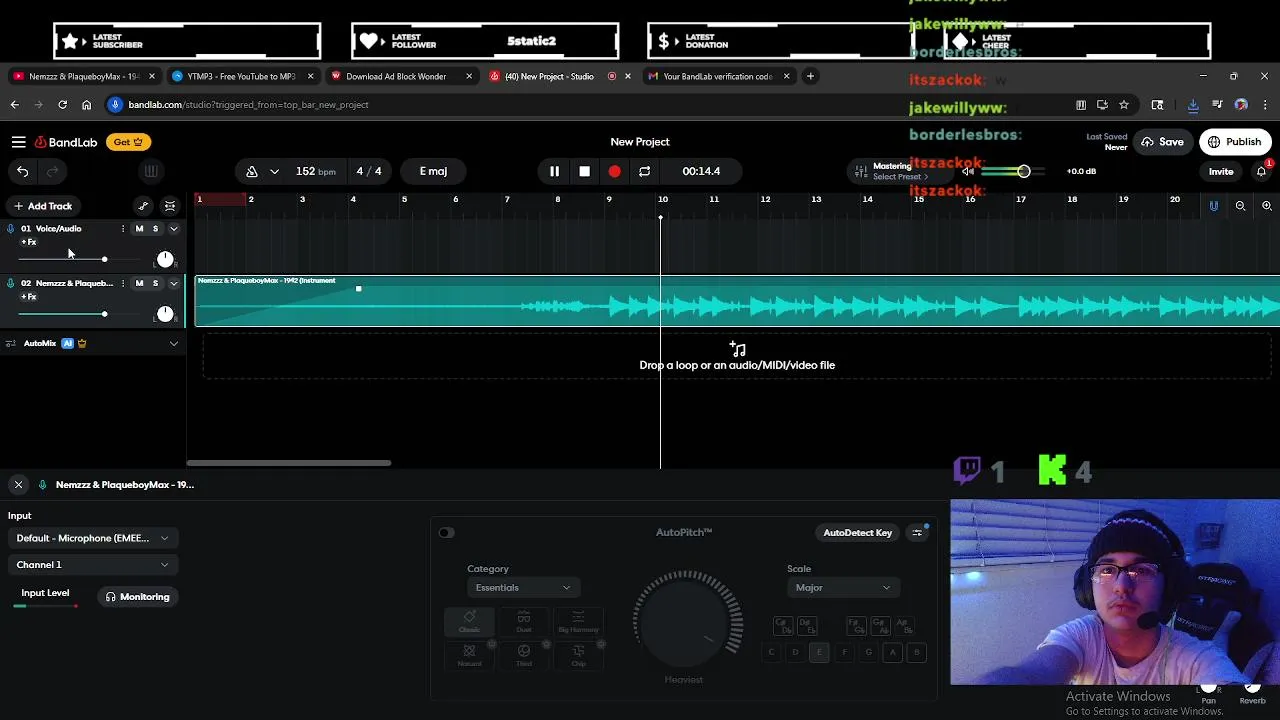The width and height of the screenshot is (1280, 720).
Task: Toggle the loop cycle mode
Action: 644,171
